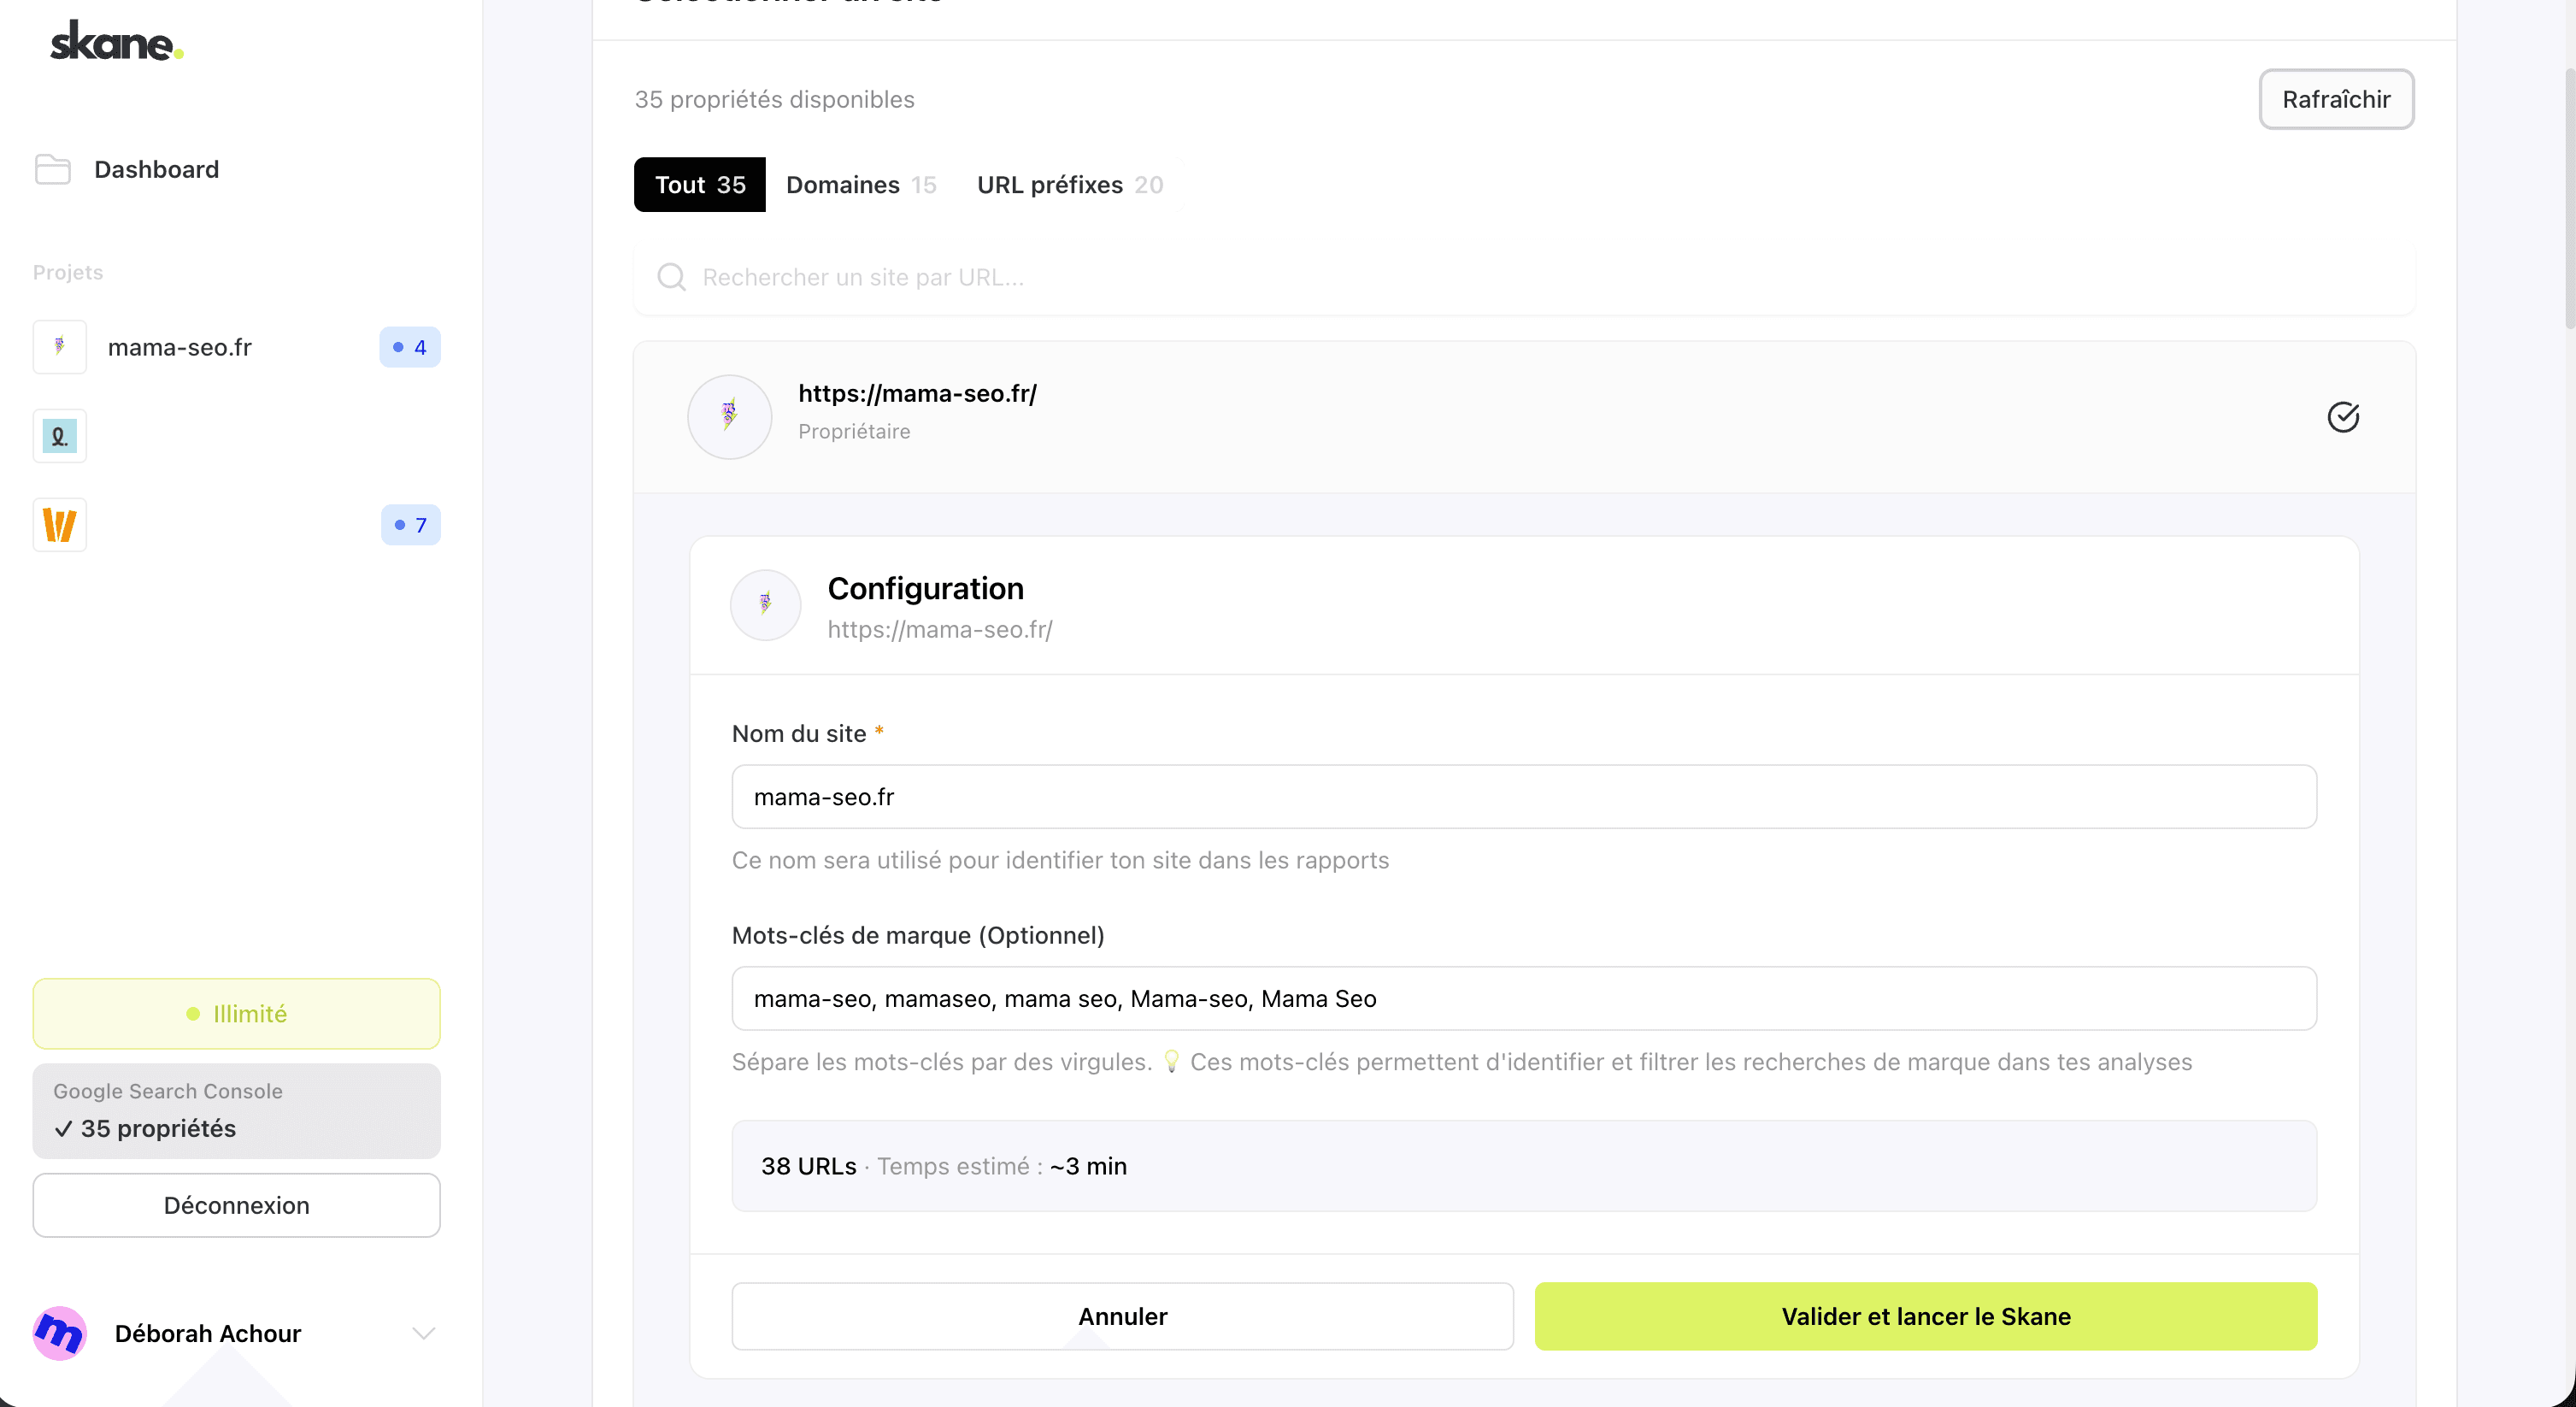Select the Dashboard menu entry
The image size is (2576, 1407).
point(157,169)
